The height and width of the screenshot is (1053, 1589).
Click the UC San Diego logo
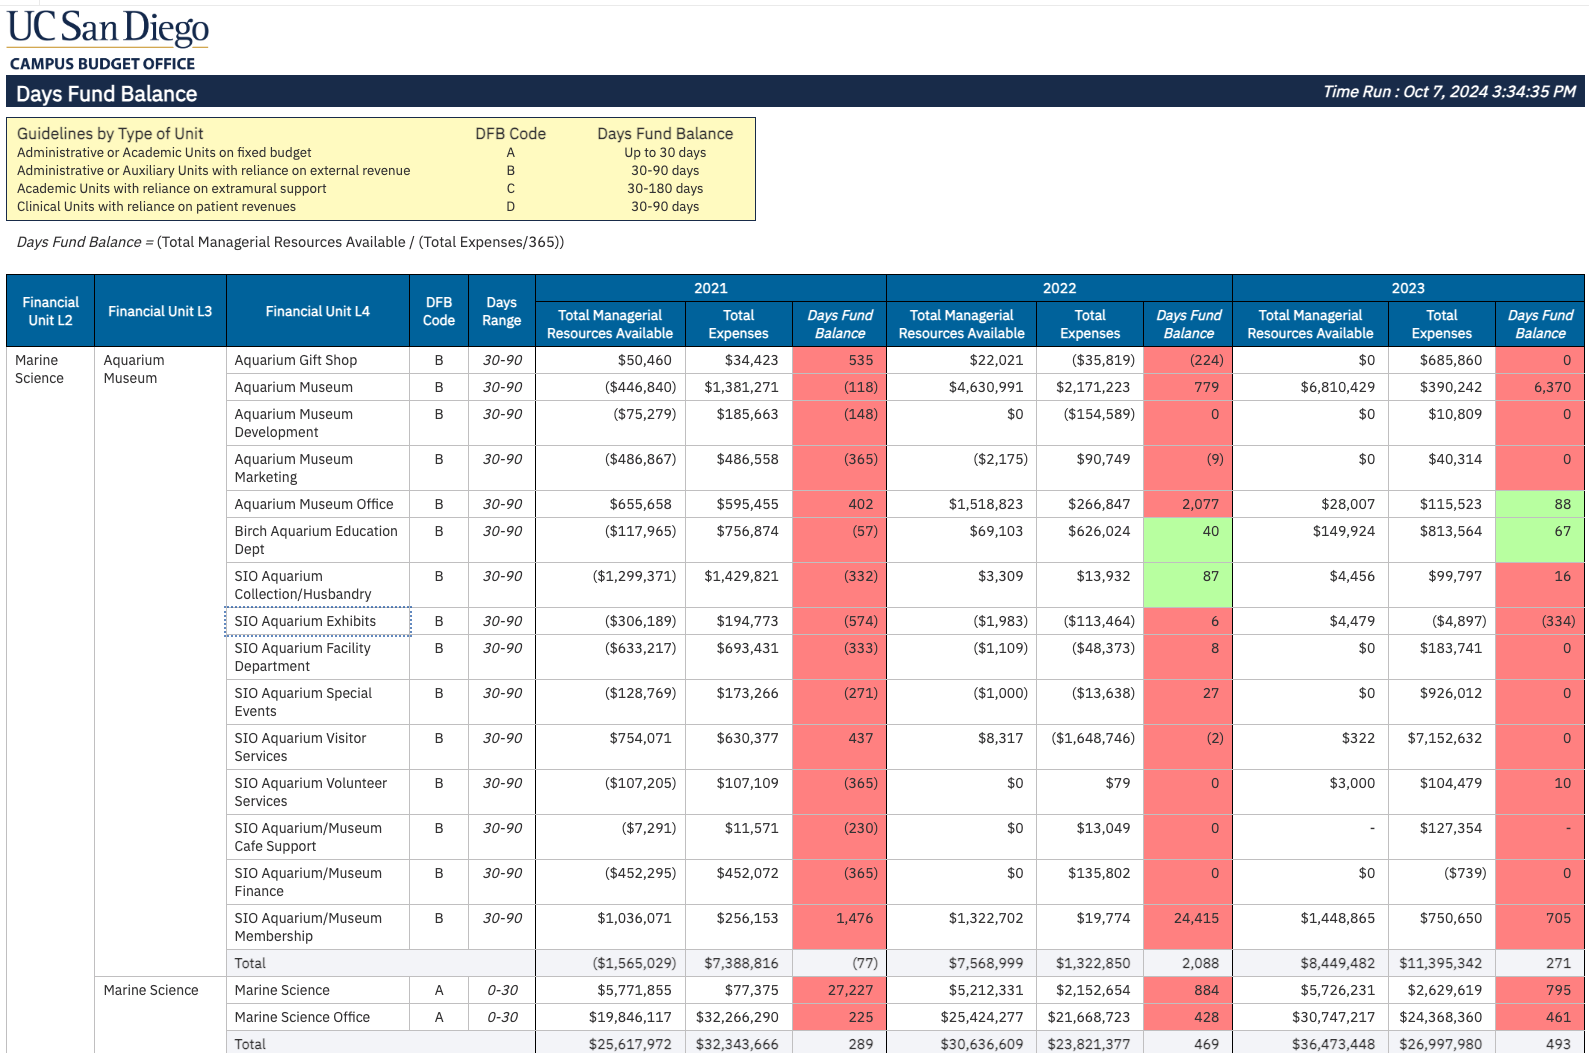tap(108, 30)
